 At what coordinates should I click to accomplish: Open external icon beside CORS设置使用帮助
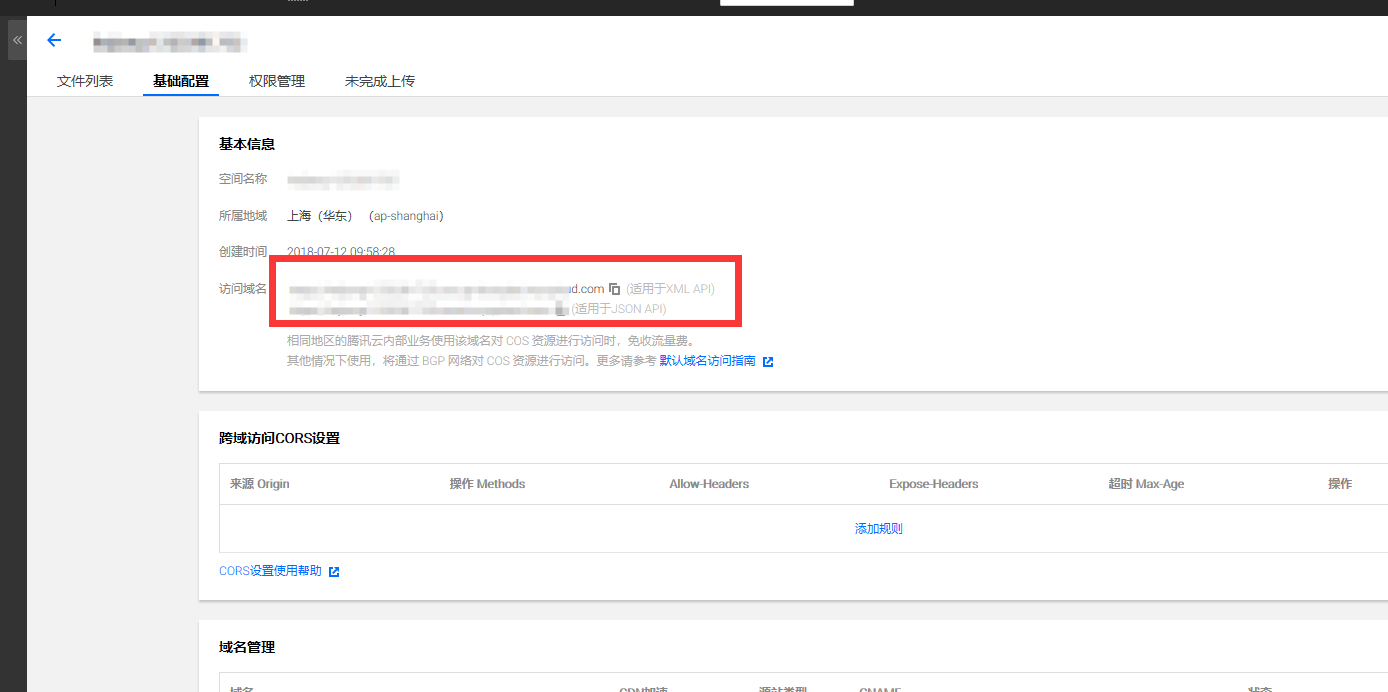tap(334, 572)
